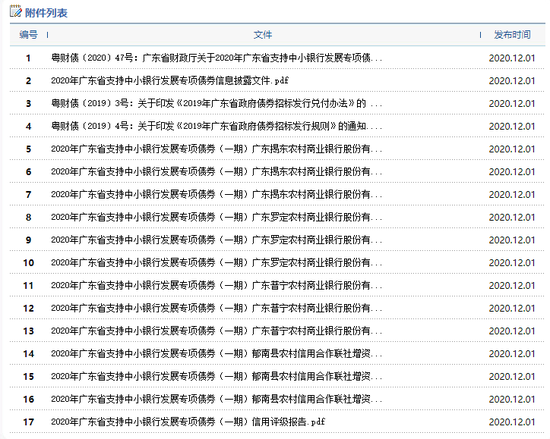This screenshot has width=550, height=439.
Task: Click the 2020.12.01 date in row 15
Action: (512, 377)
